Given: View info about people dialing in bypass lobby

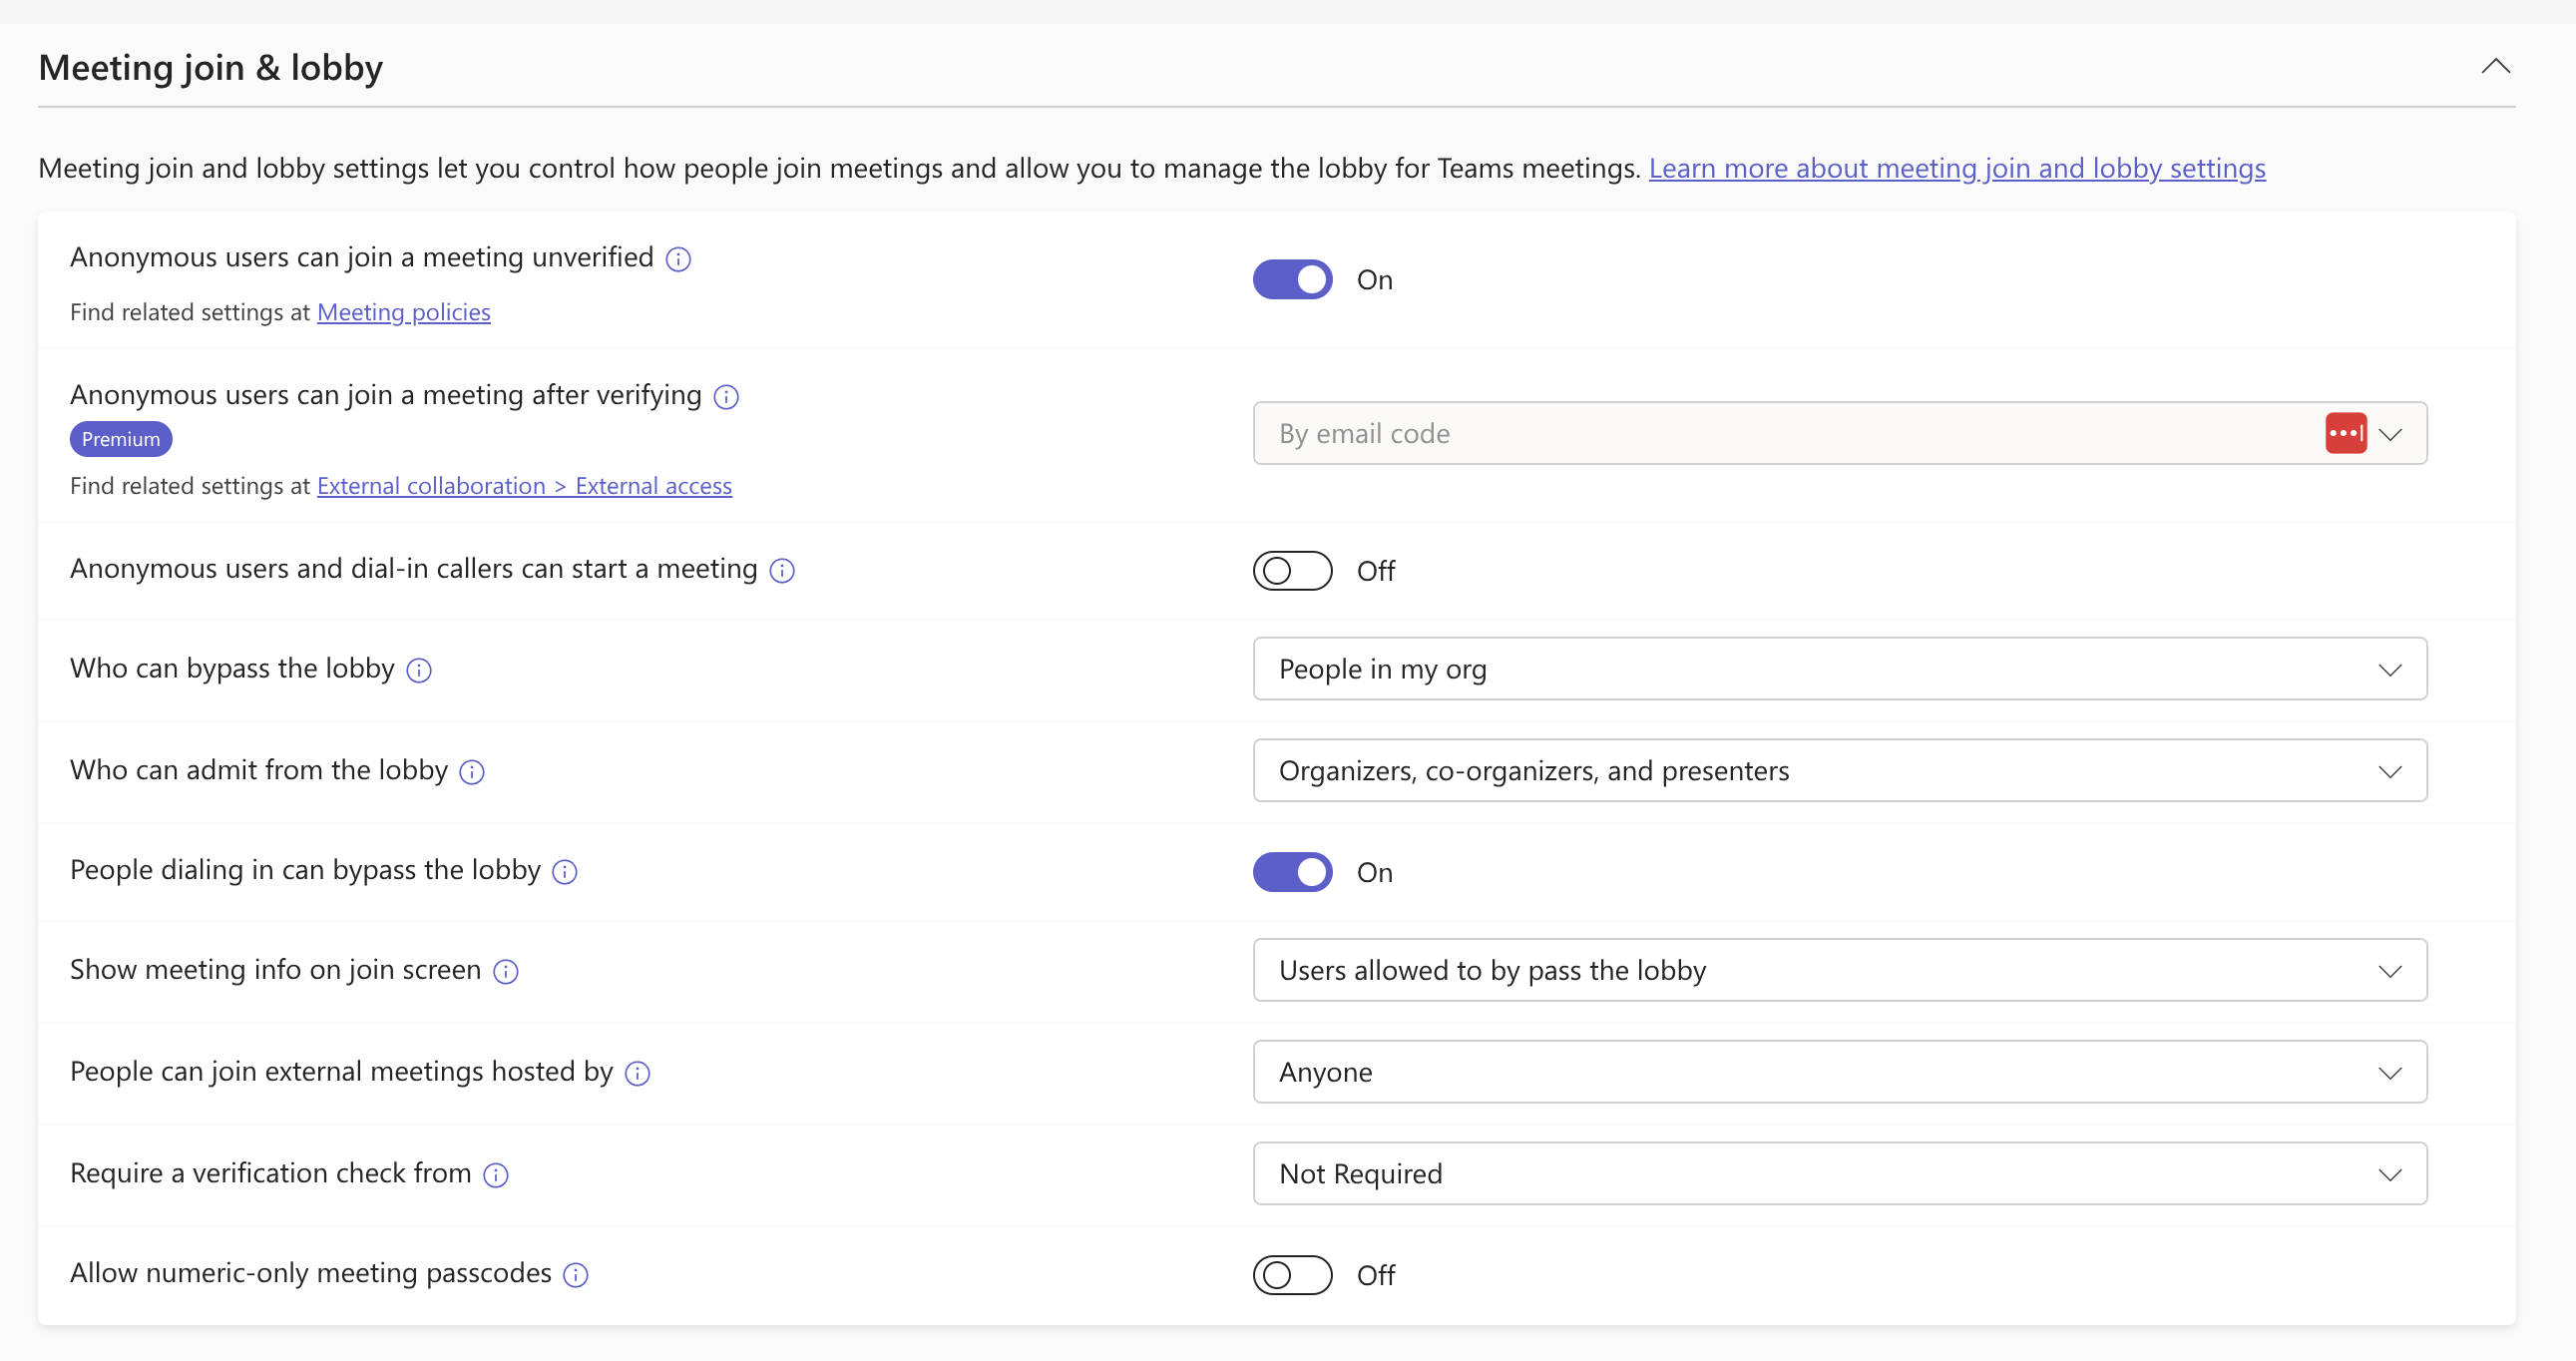Looking at the screenshot, I should (565, 872).
